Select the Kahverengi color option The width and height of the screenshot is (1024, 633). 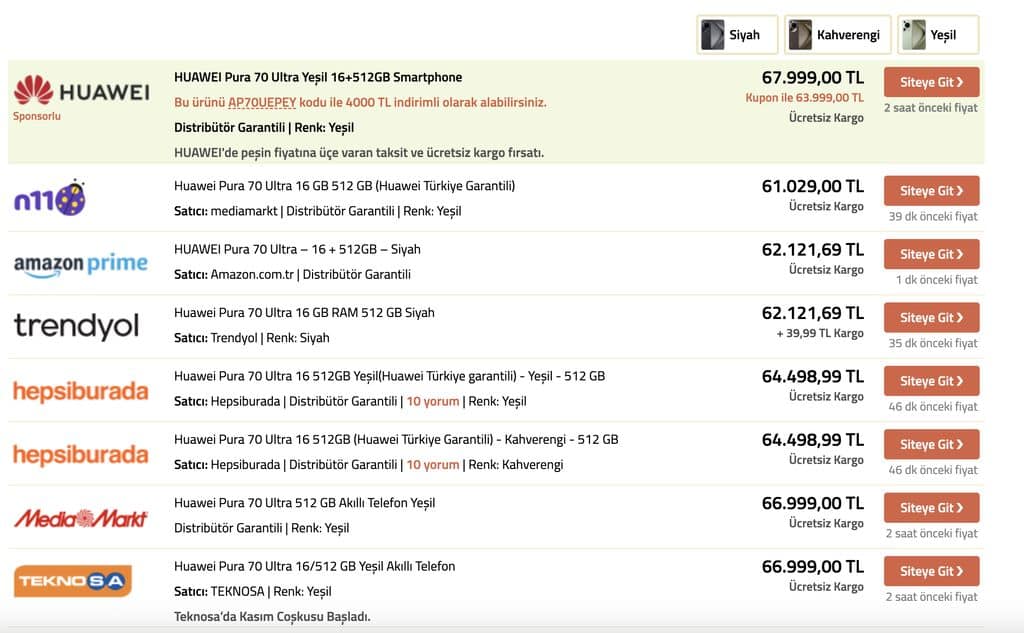coord(837,35)
